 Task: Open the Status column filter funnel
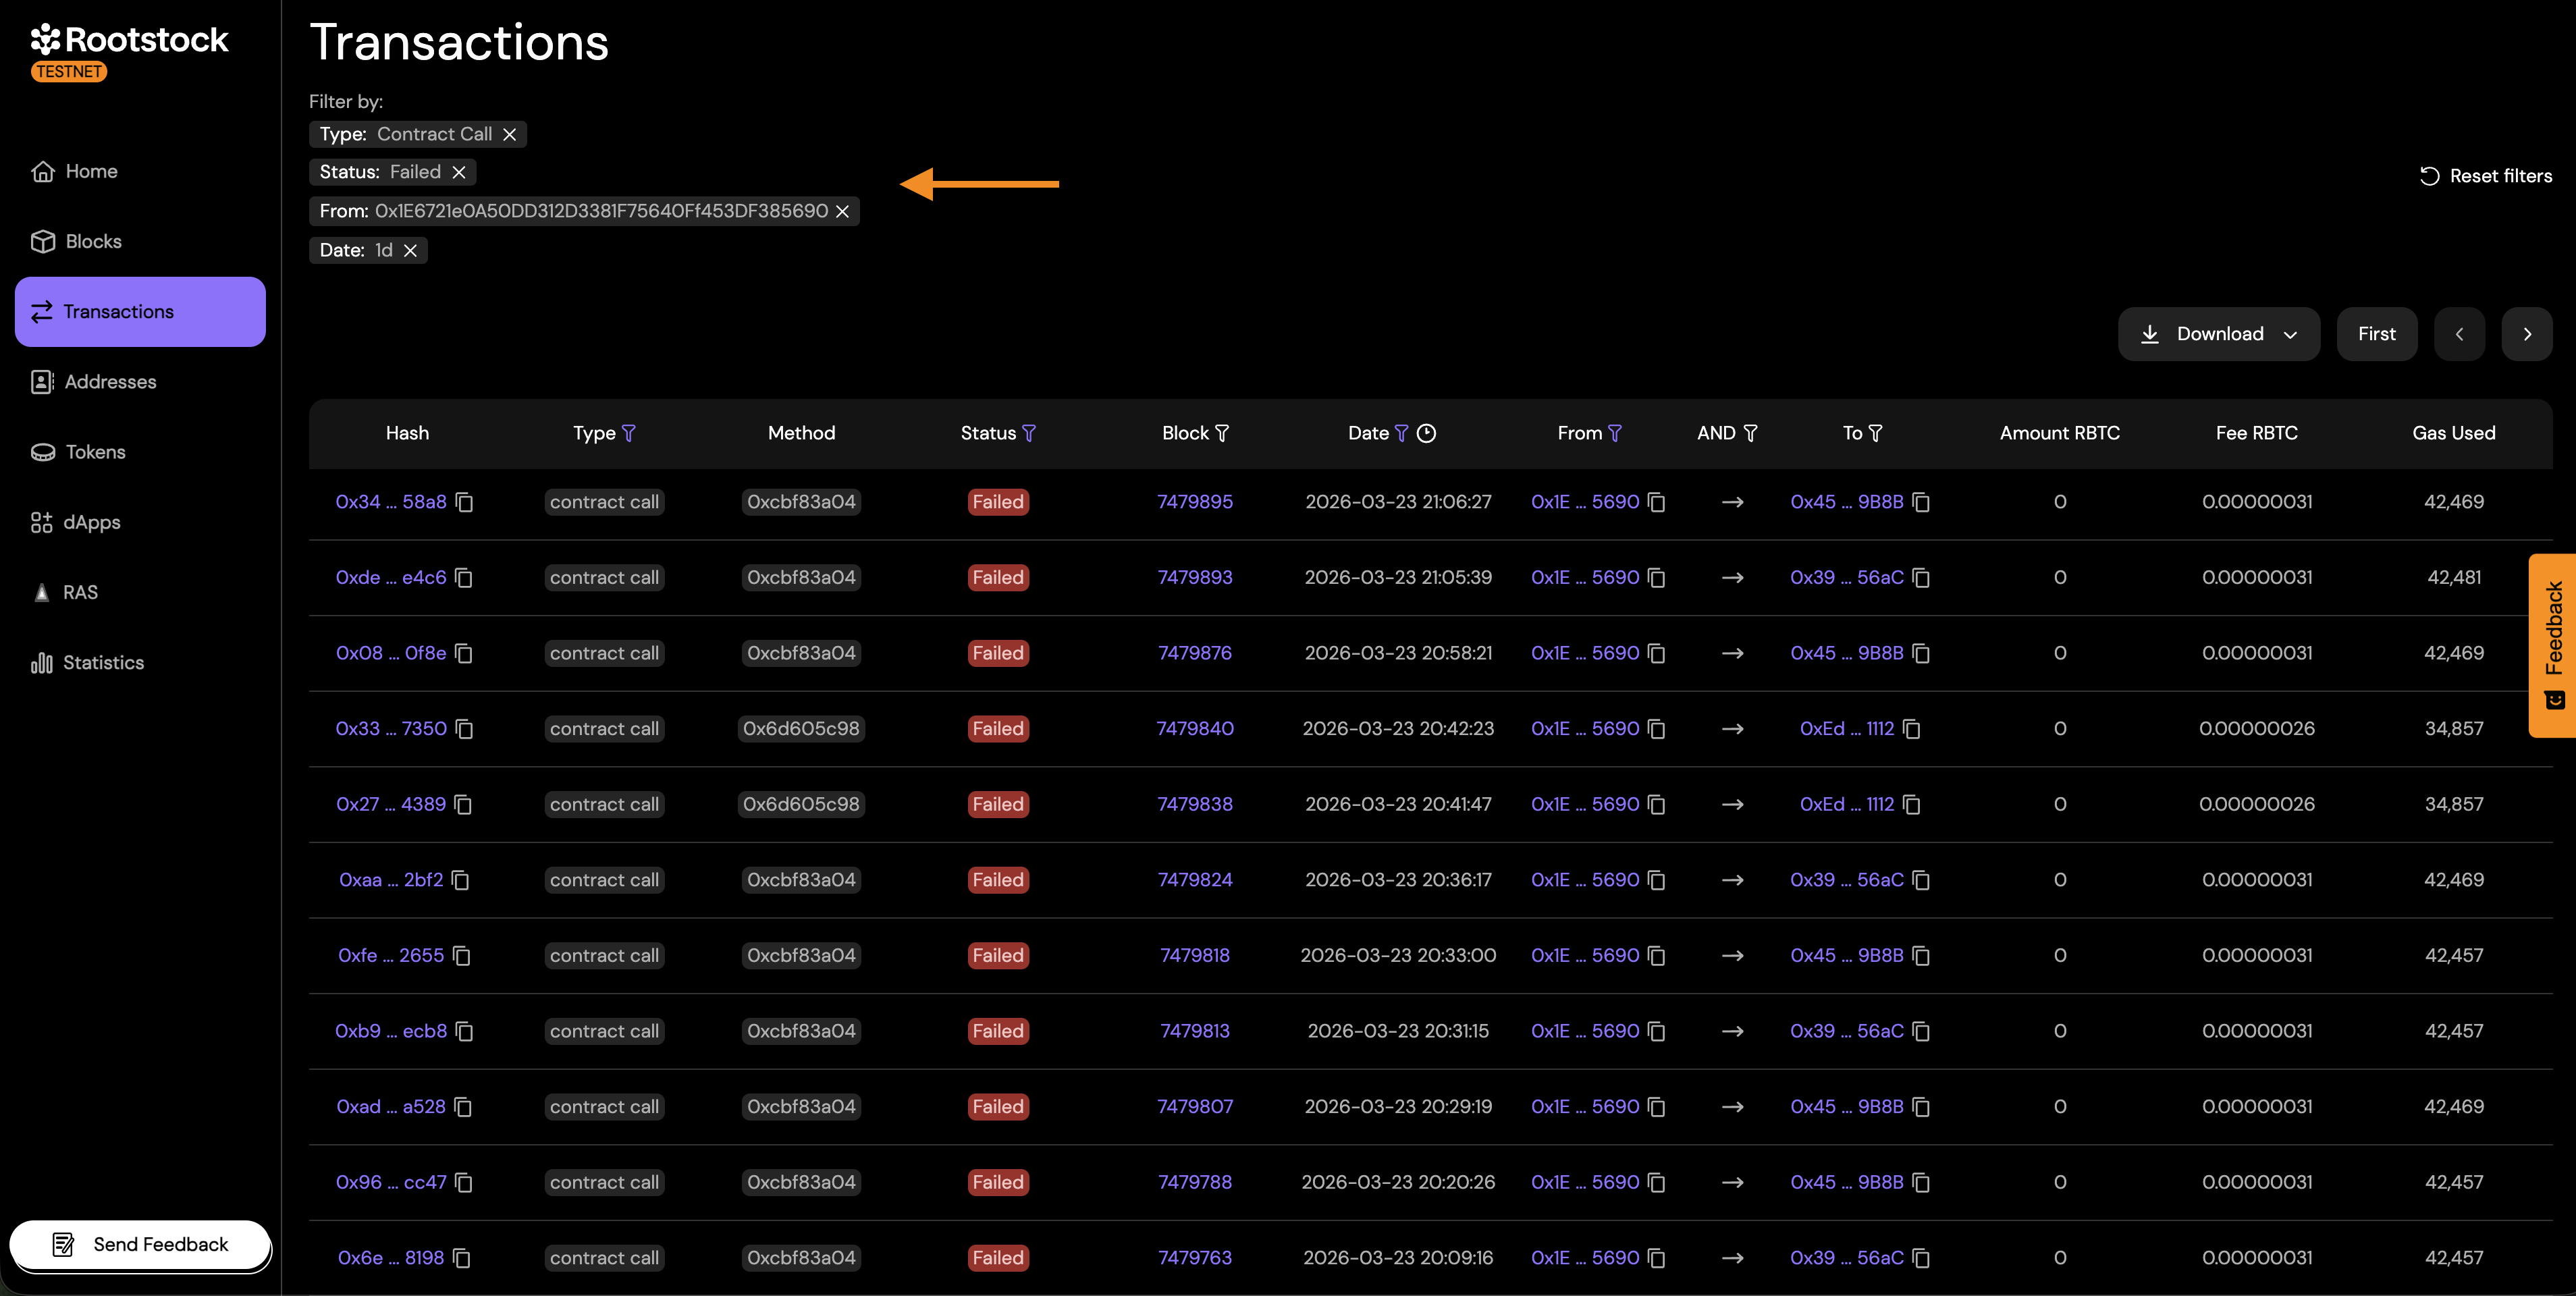(x=1031, y=433)
